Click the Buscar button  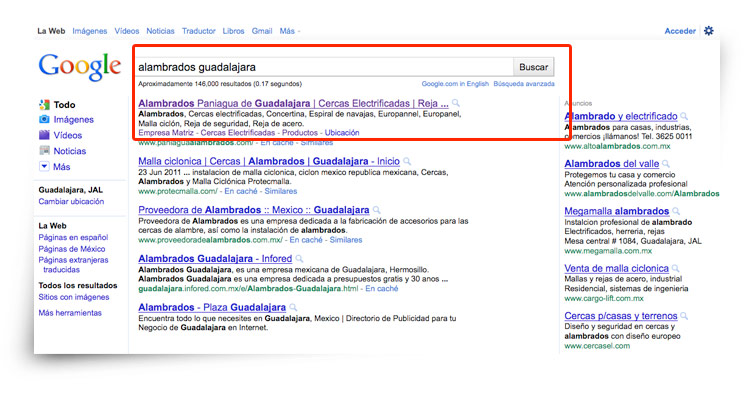[534, 67]
